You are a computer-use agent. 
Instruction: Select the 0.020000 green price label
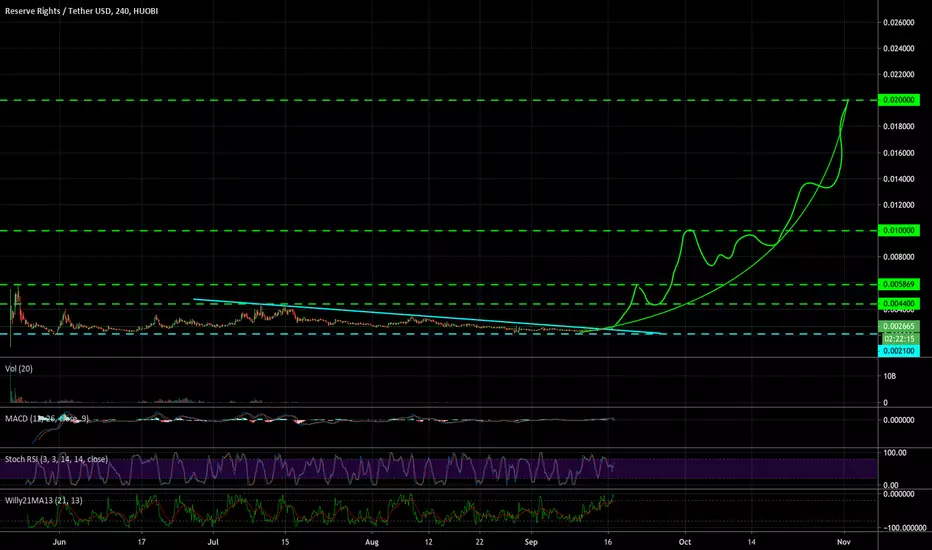point(898,100)
